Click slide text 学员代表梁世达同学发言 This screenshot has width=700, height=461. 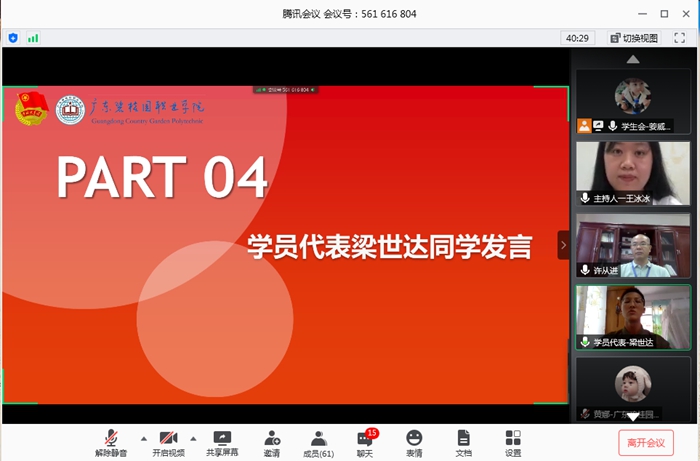390,246
